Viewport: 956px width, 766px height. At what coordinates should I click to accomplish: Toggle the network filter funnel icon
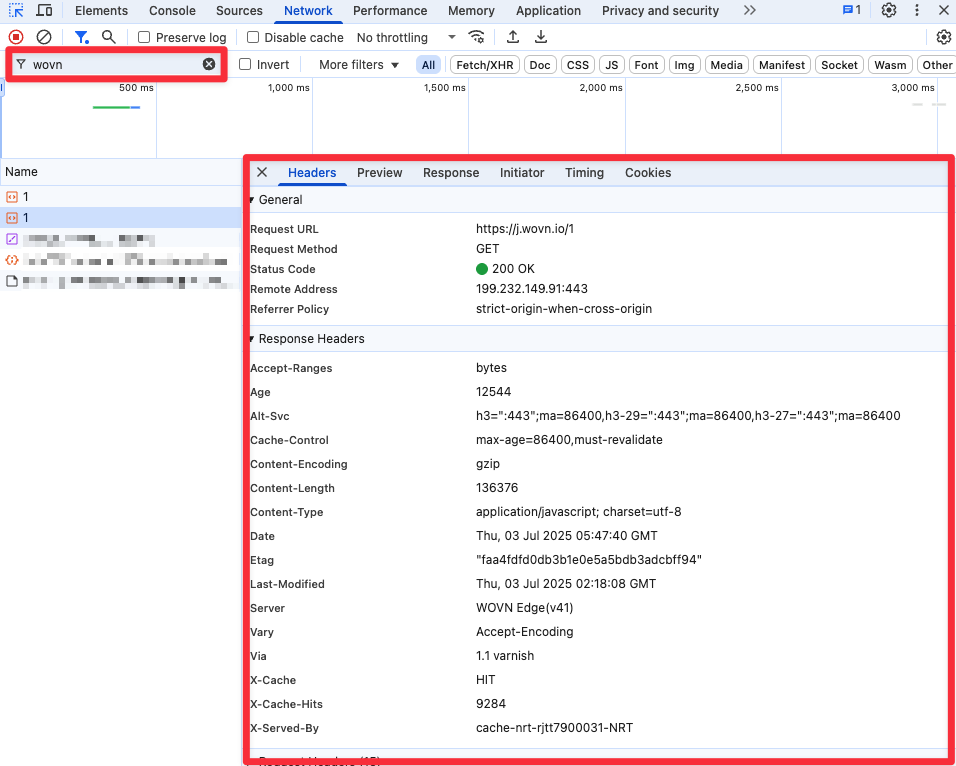tap(82, 37)
